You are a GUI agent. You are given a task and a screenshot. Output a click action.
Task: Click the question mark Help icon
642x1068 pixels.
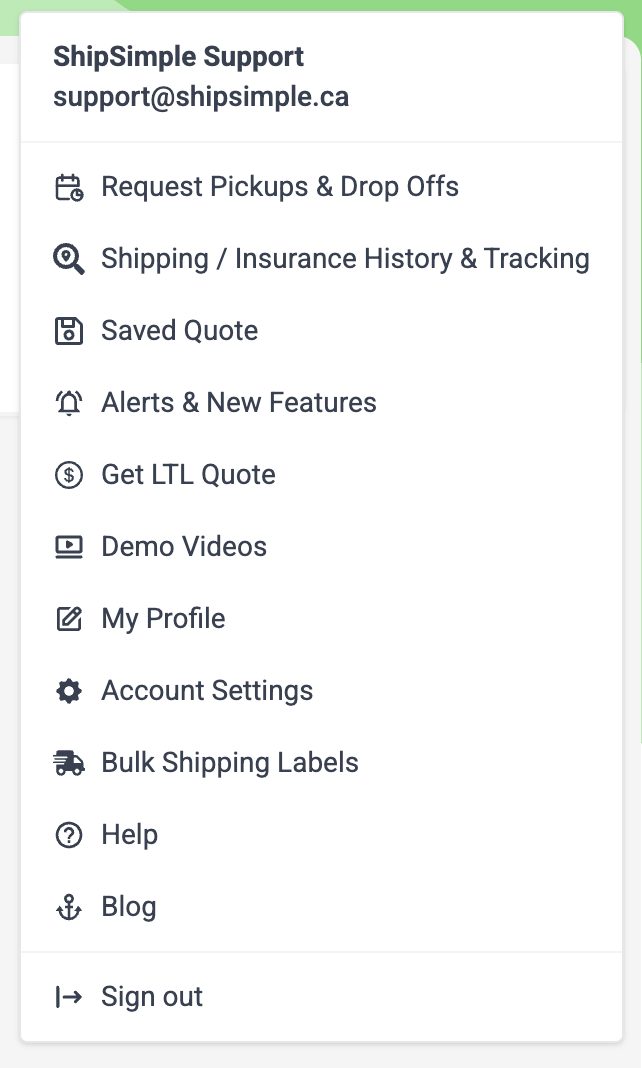click(x=69, y=834)
